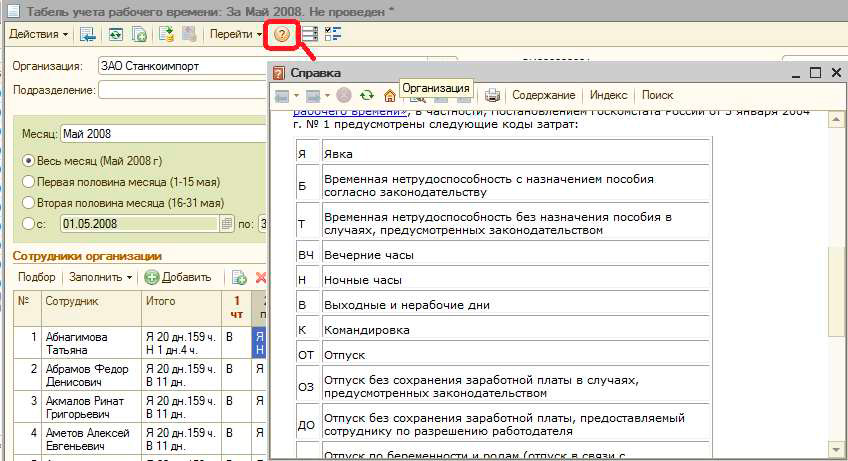The width and height of the screenshot is (848, 461).
Task: Click the Home icon in Справка toolbar
Action: (390, 96)
